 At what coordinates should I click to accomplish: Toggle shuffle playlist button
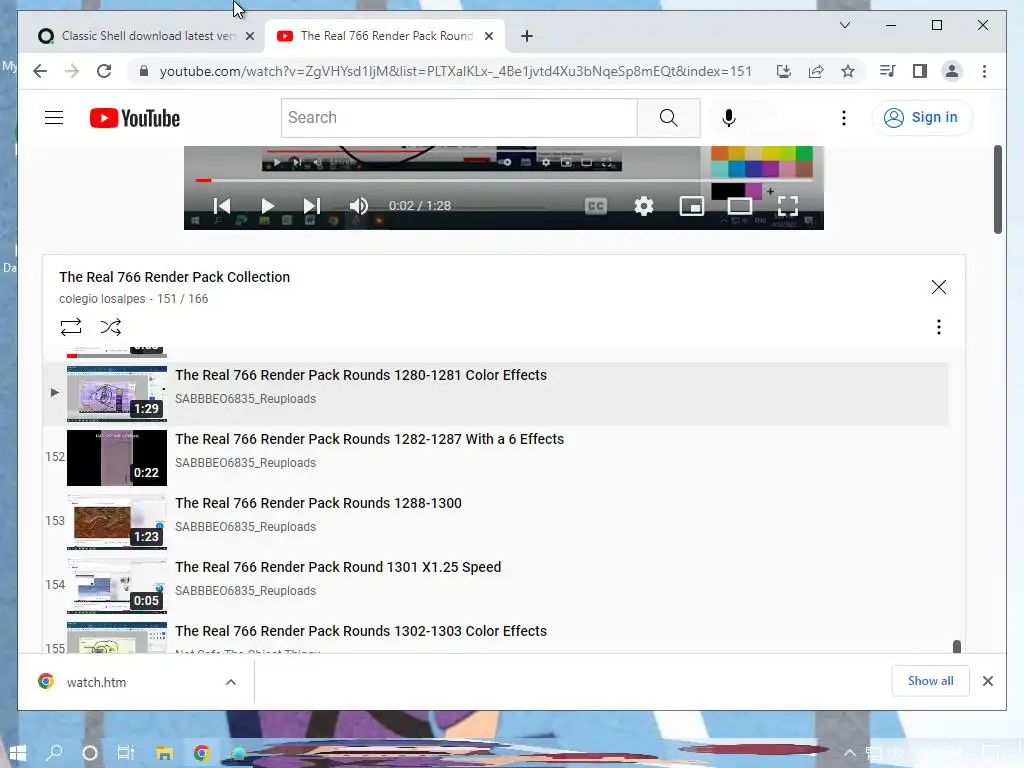point(110,327)
